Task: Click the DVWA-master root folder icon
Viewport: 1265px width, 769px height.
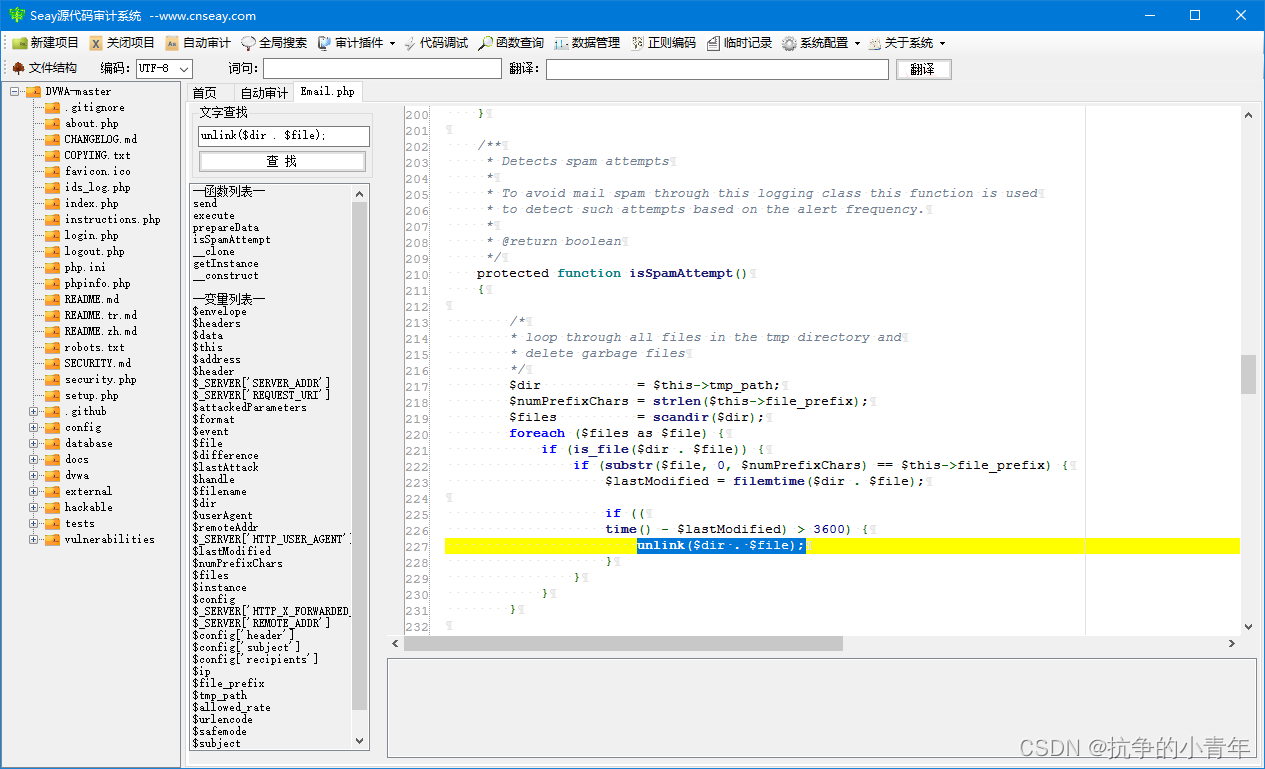Action: (33, 92)
